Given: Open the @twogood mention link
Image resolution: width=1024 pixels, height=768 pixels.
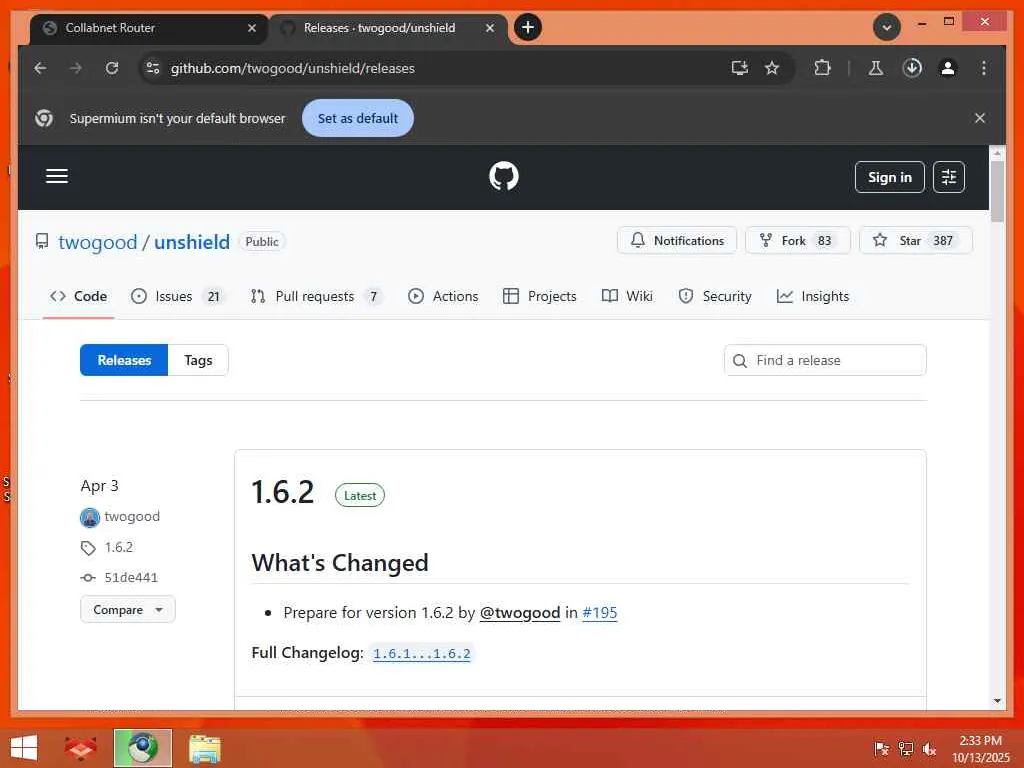Looking at the screenshot, I should (x=520, y=613).
